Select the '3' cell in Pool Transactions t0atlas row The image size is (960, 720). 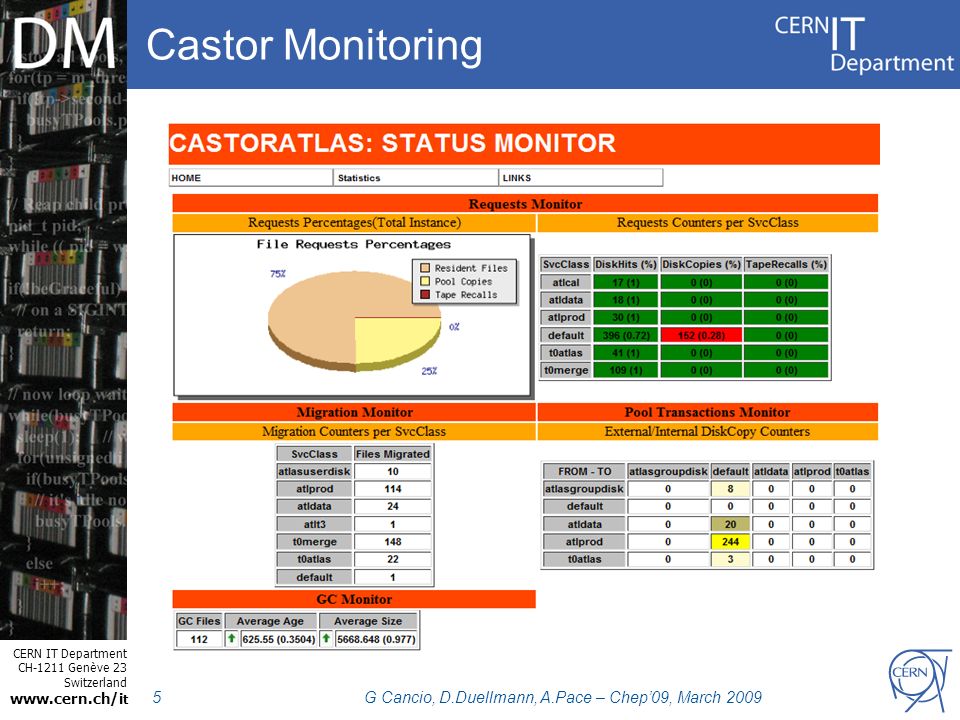coord(730,559)
